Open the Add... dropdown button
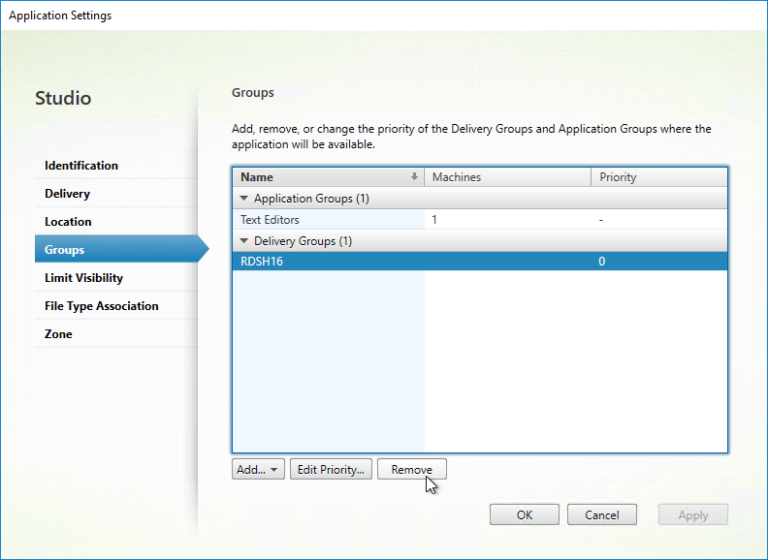This screenshot has height=560, width=768. 259,469
